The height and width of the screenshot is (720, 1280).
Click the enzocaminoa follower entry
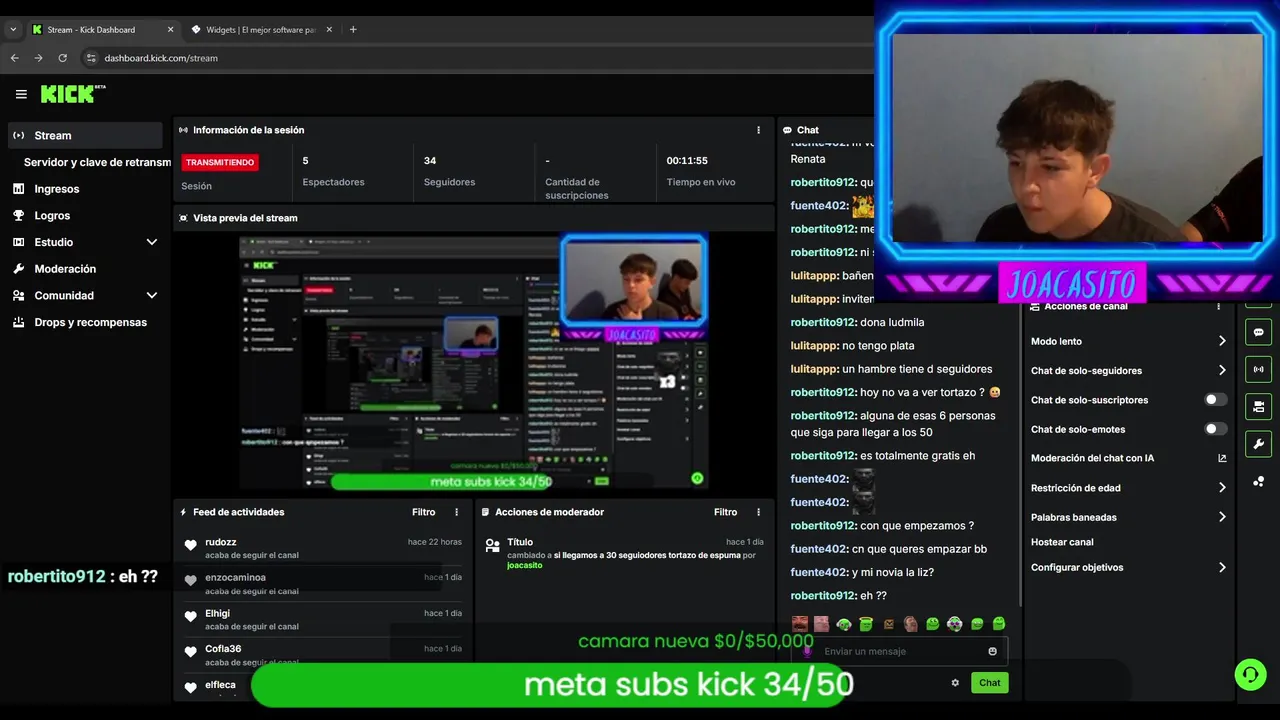click(x=322, y=583)
